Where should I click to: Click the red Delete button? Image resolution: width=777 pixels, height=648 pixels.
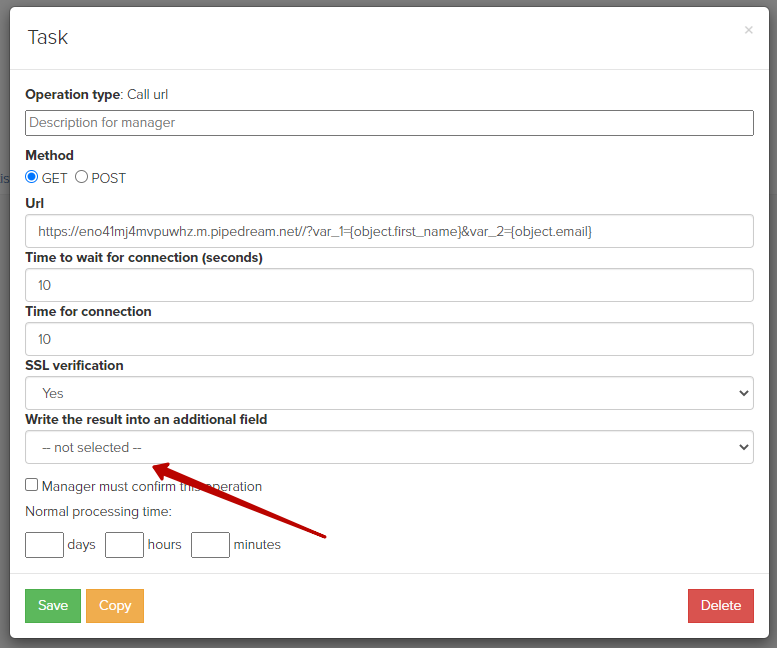coord(721,605)
